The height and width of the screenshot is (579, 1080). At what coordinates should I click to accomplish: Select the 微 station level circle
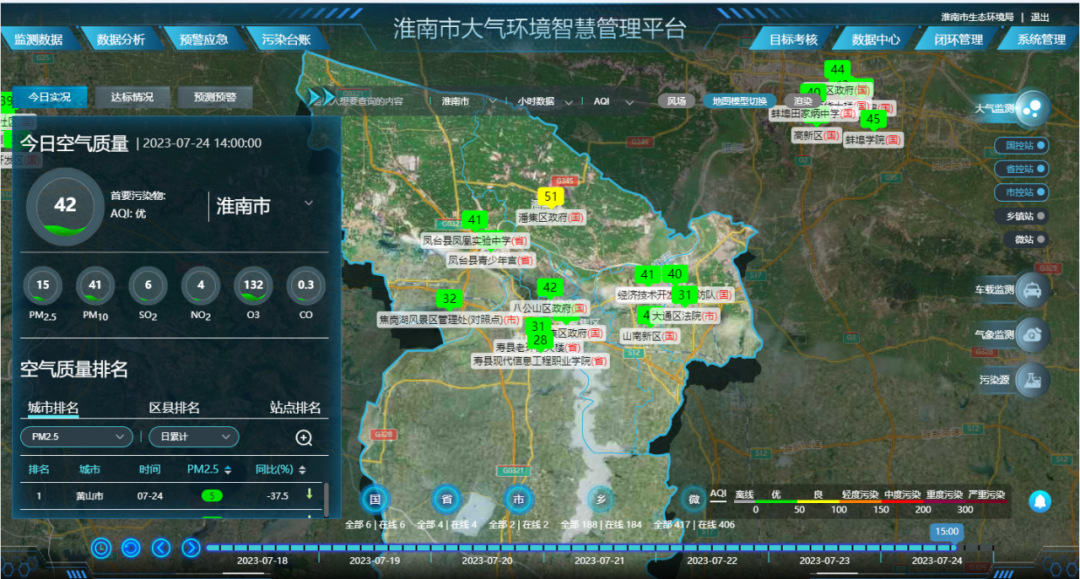coord(694,500)
